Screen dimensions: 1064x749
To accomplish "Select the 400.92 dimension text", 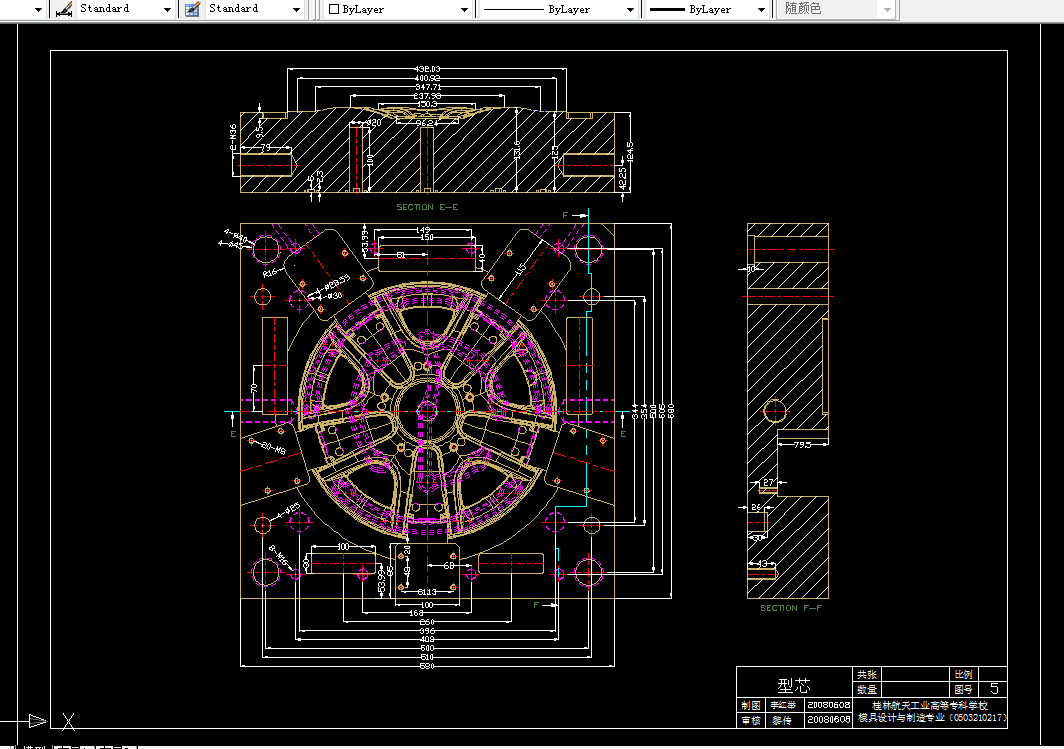I will [428, 78].
